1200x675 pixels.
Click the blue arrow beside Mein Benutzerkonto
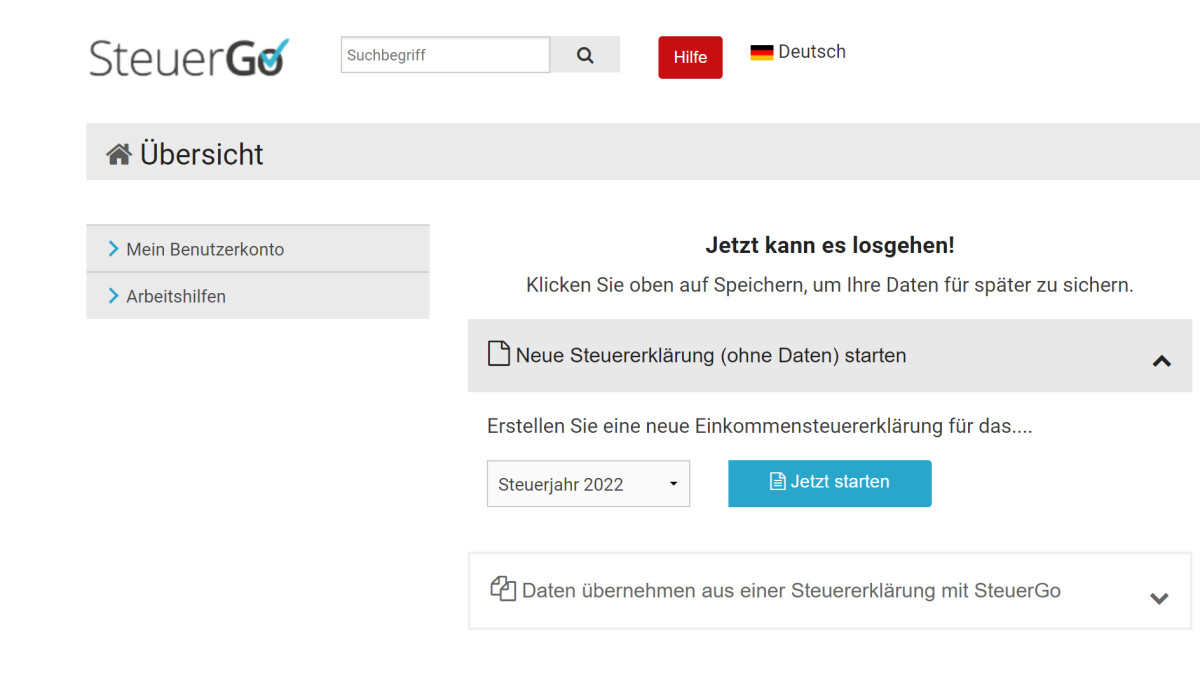point(114,248)
